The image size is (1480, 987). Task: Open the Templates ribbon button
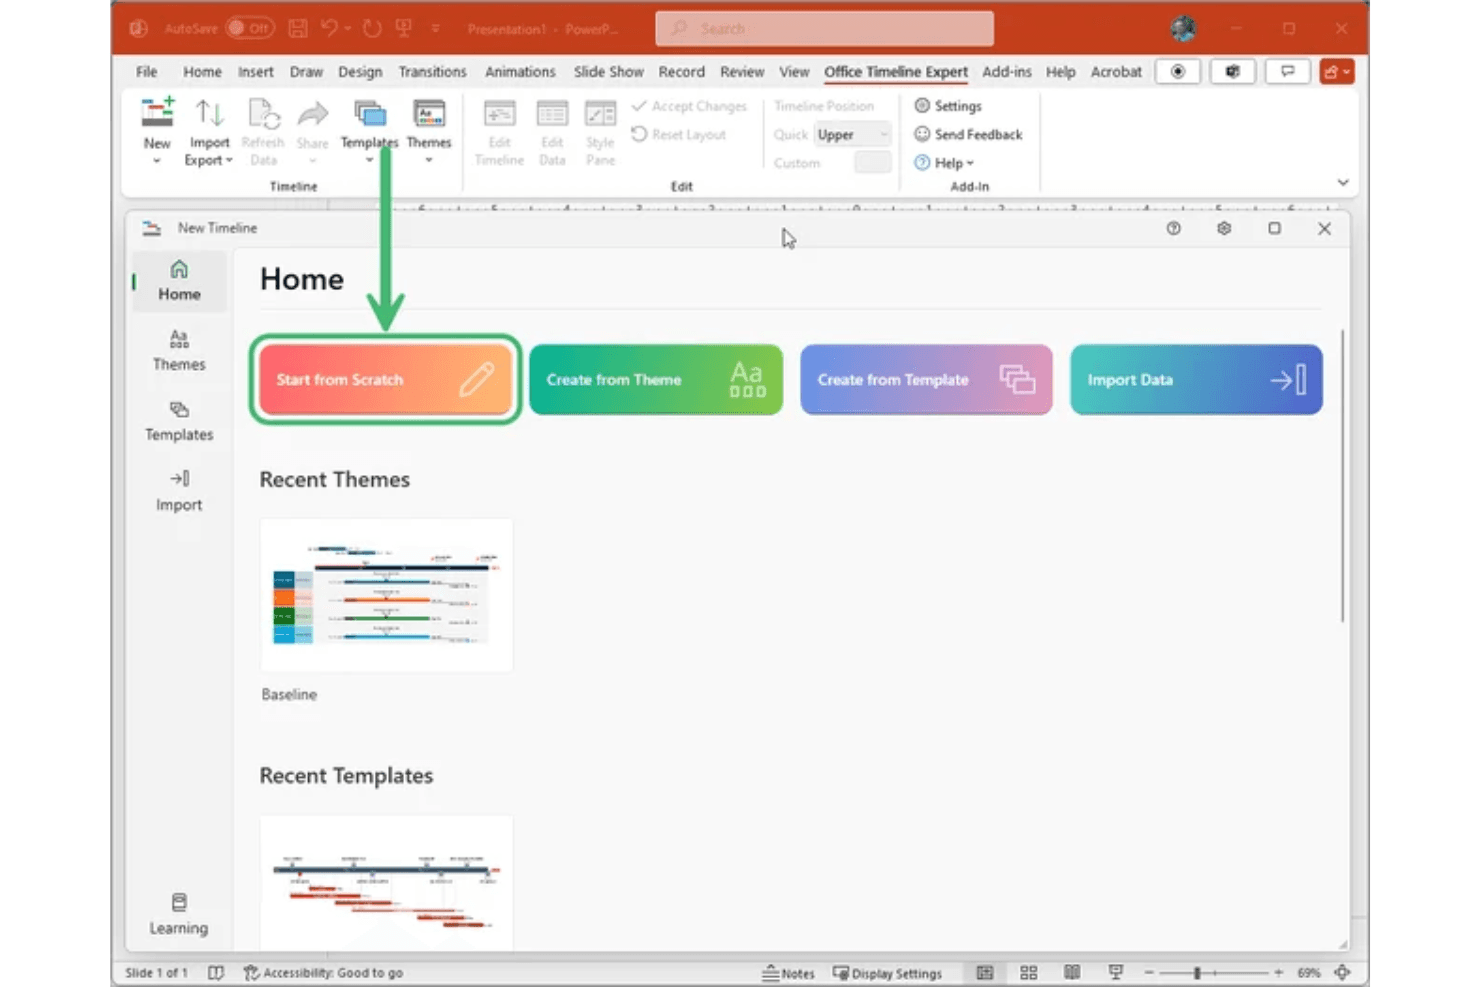click(369, 131)
